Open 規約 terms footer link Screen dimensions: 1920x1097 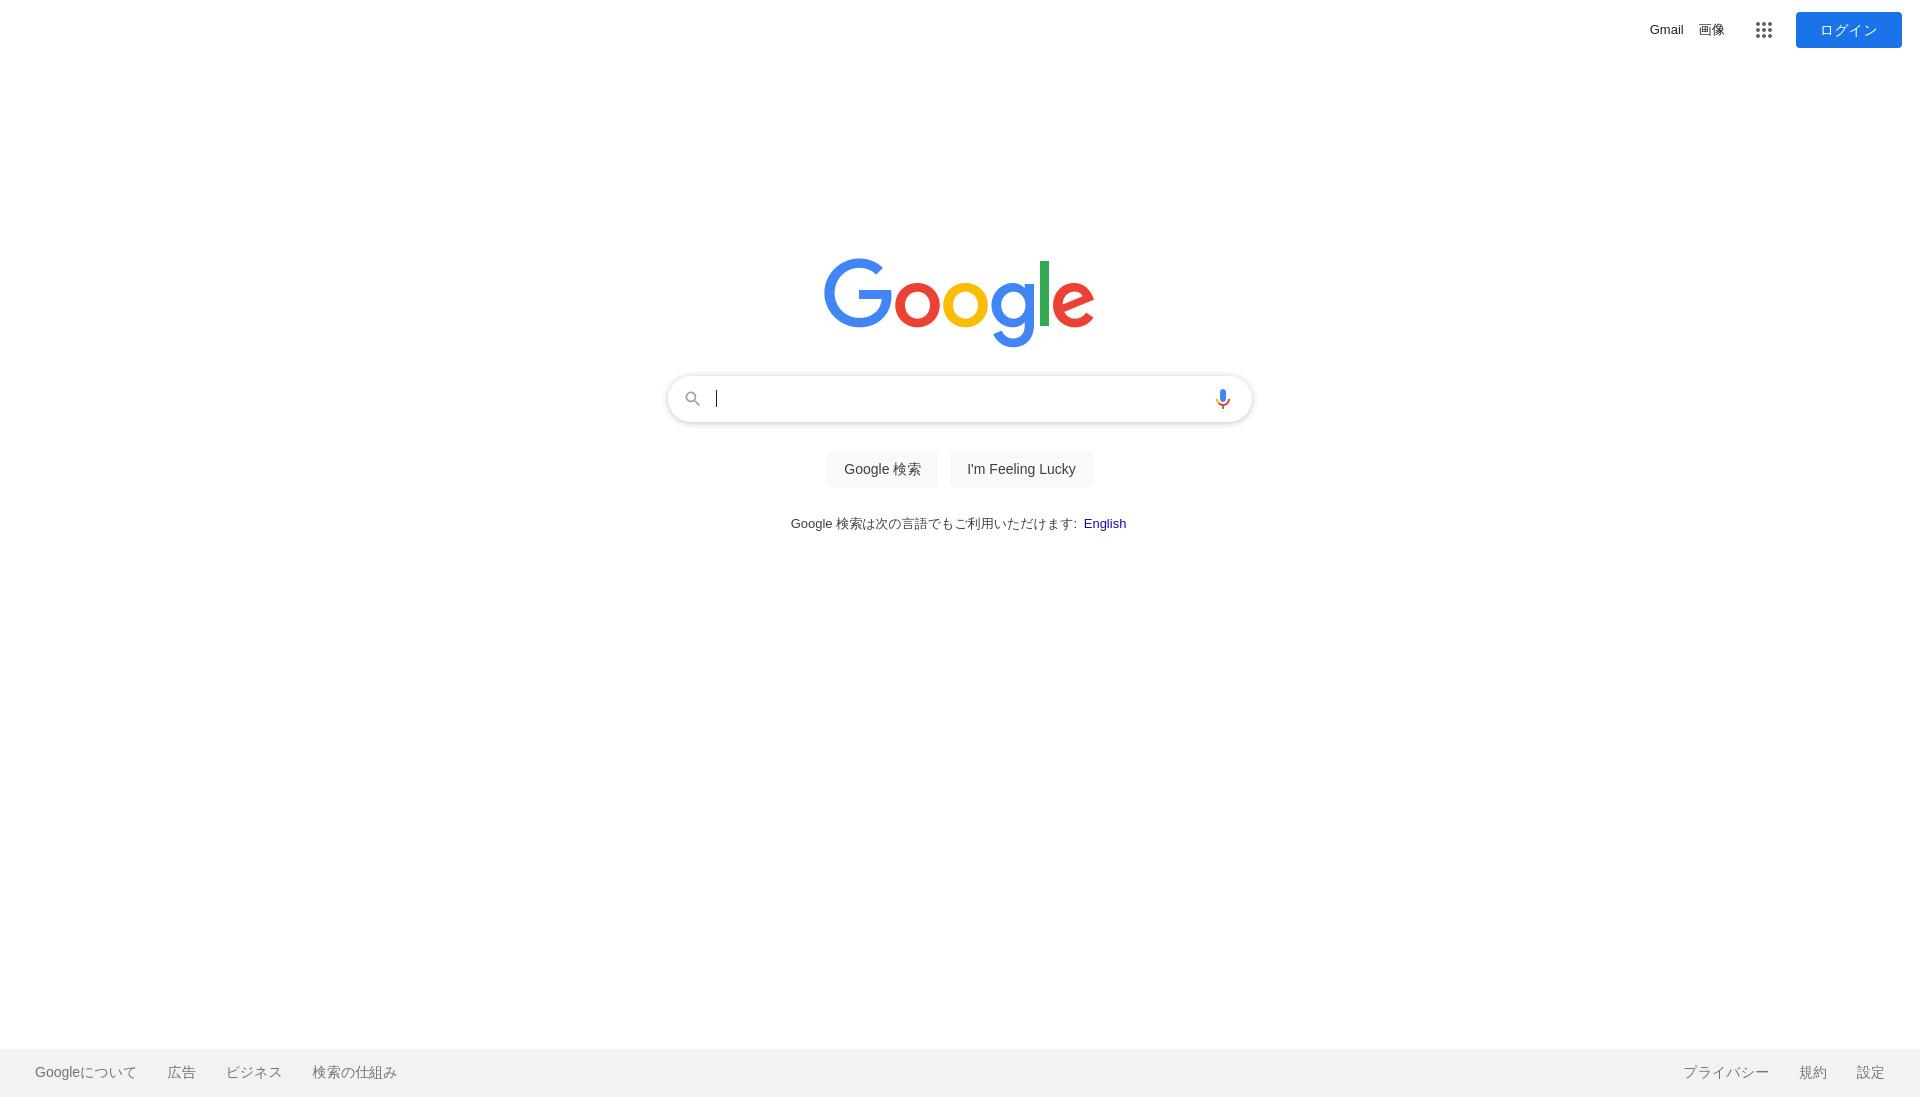pos(1813,1072)
